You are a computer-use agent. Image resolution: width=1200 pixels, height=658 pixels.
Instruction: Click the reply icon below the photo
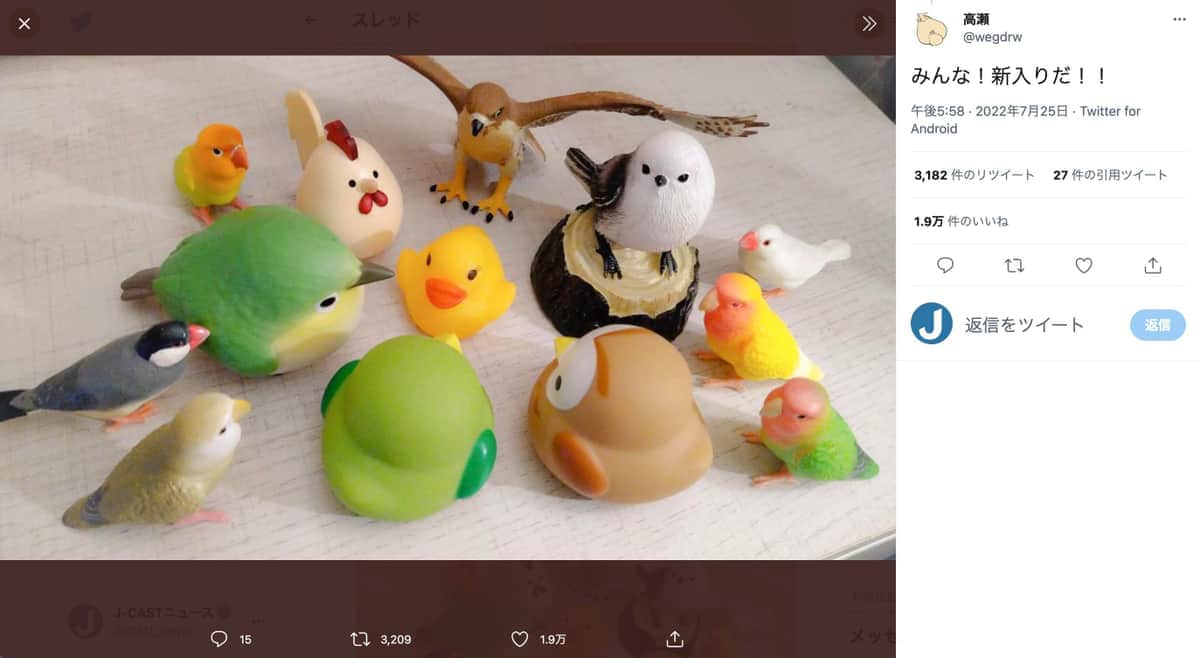pos(220,638)
